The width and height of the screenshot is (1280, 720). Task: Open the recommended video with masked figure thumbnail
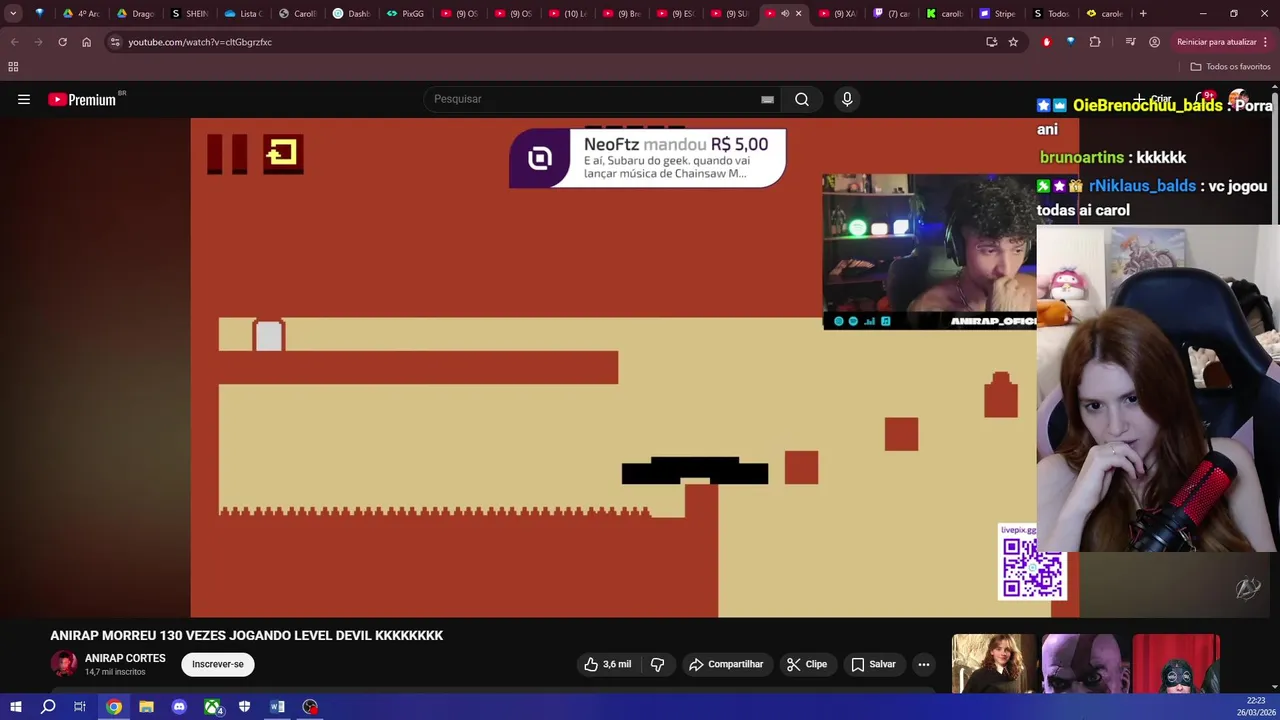click(x=1176, y=663)
